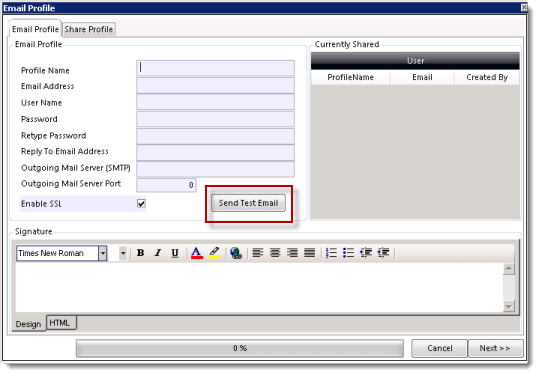Align signature text left
Image resolution: width=539 pixels, height=375 pixels.
tap(258, 253)
